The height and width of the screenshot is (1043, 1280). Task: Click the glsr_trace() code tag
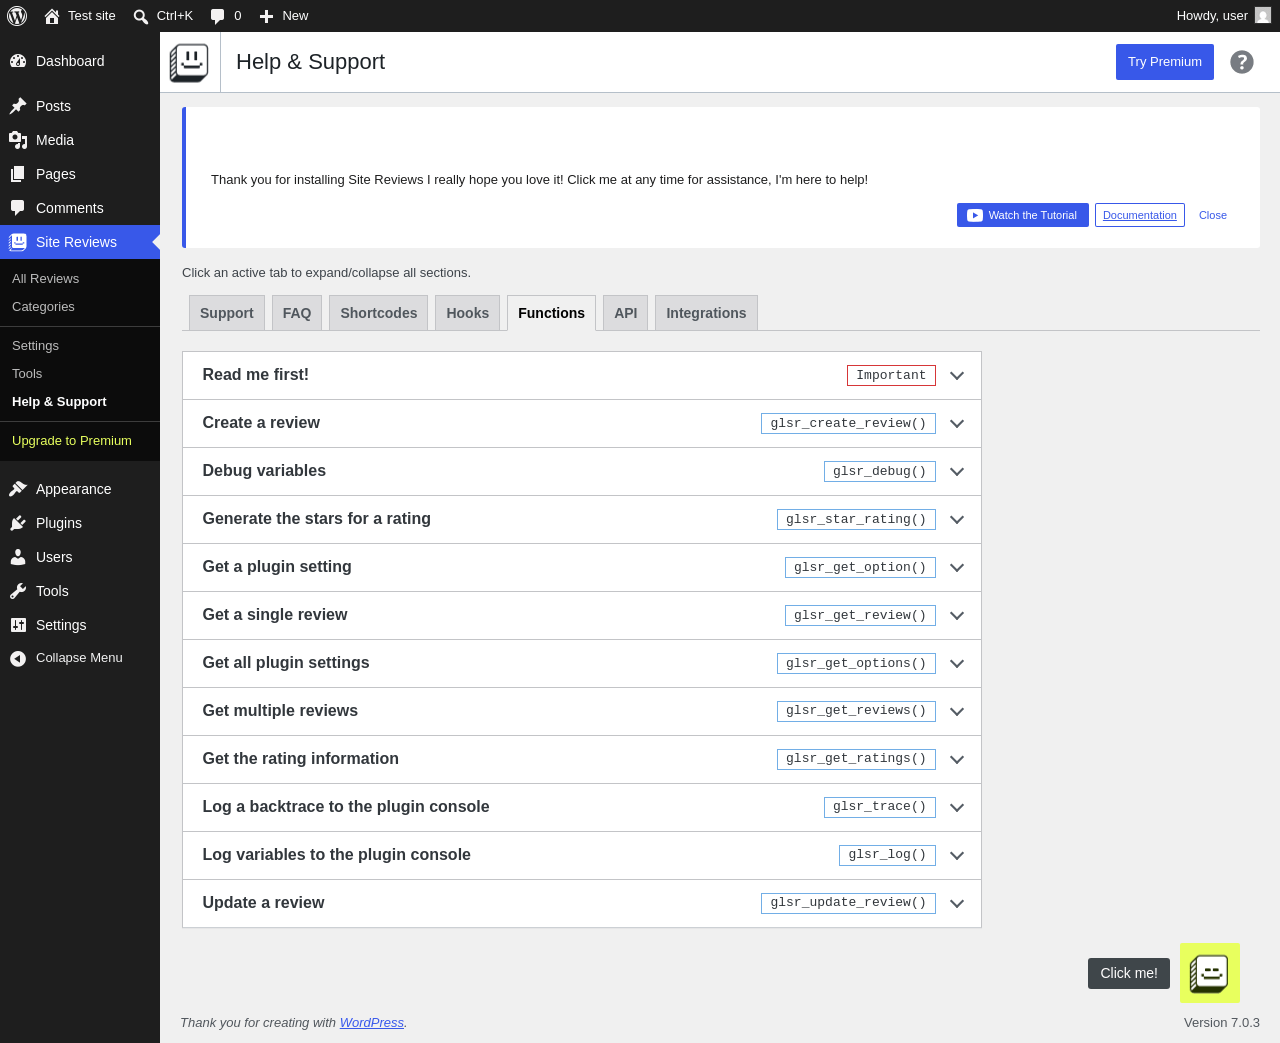pos(880,807)
